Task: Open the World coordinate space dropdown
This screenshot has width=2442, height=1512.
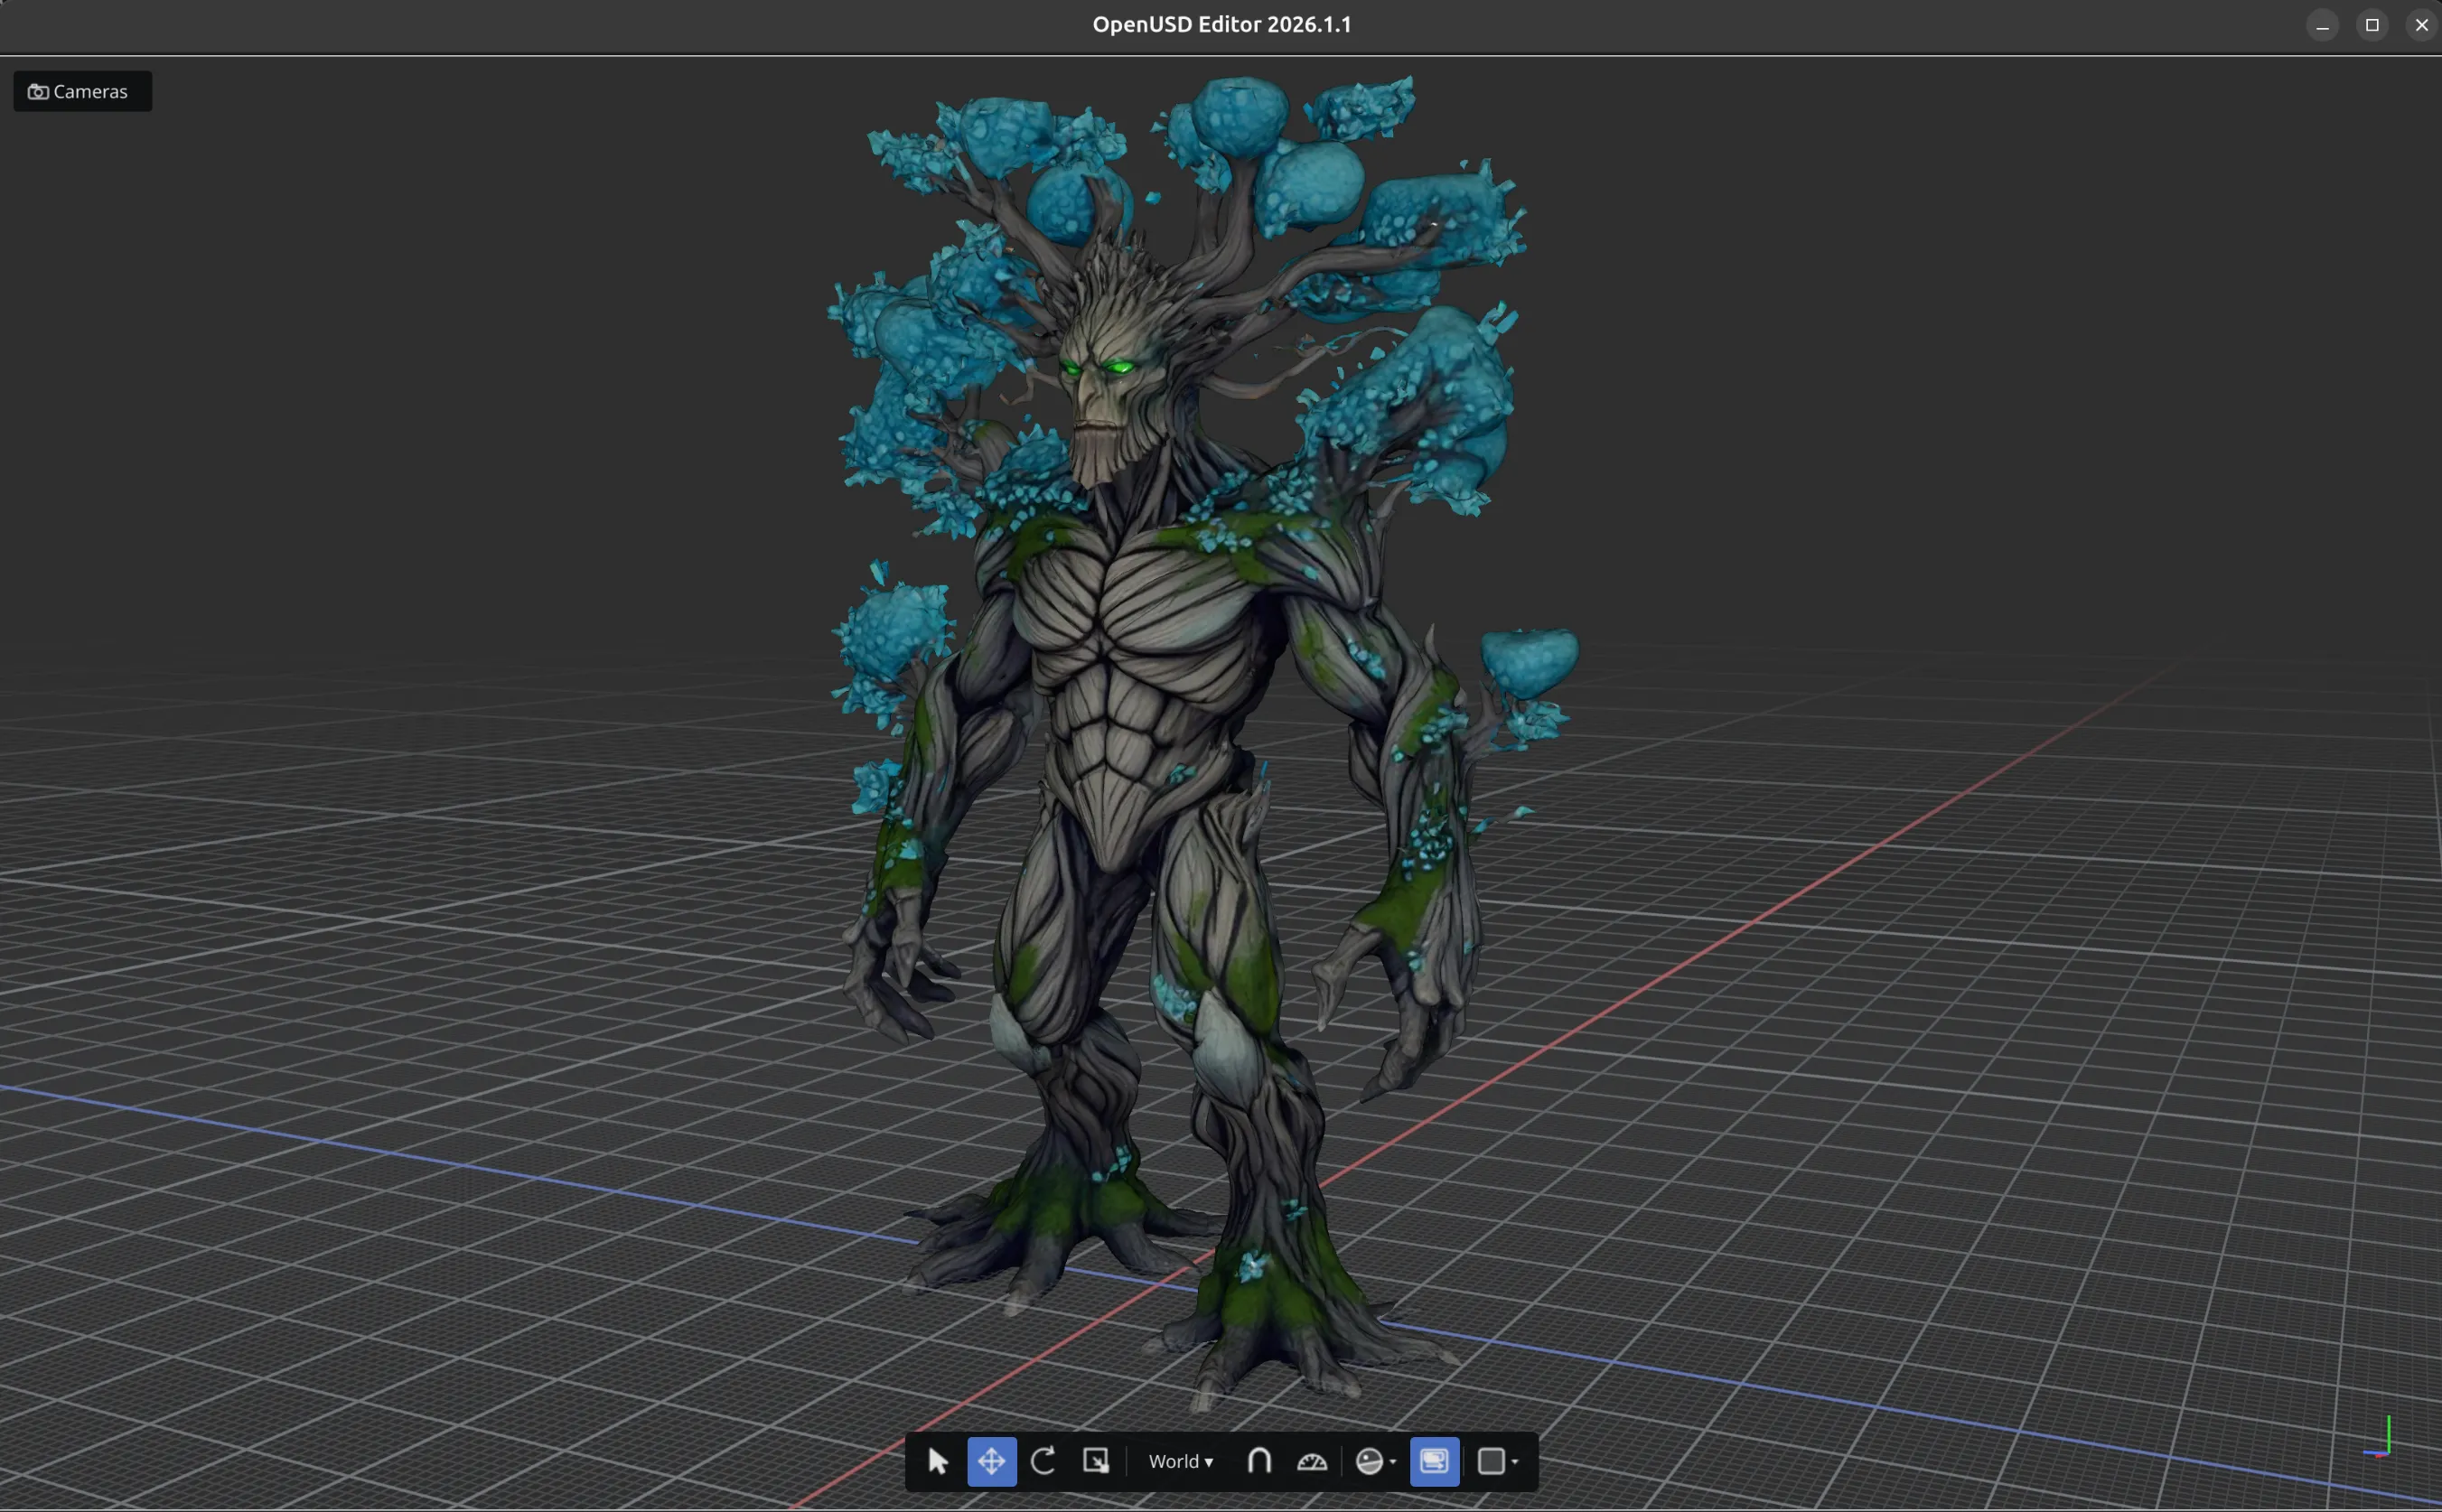Action: pyautogui.click(x=1180, y=1461)
